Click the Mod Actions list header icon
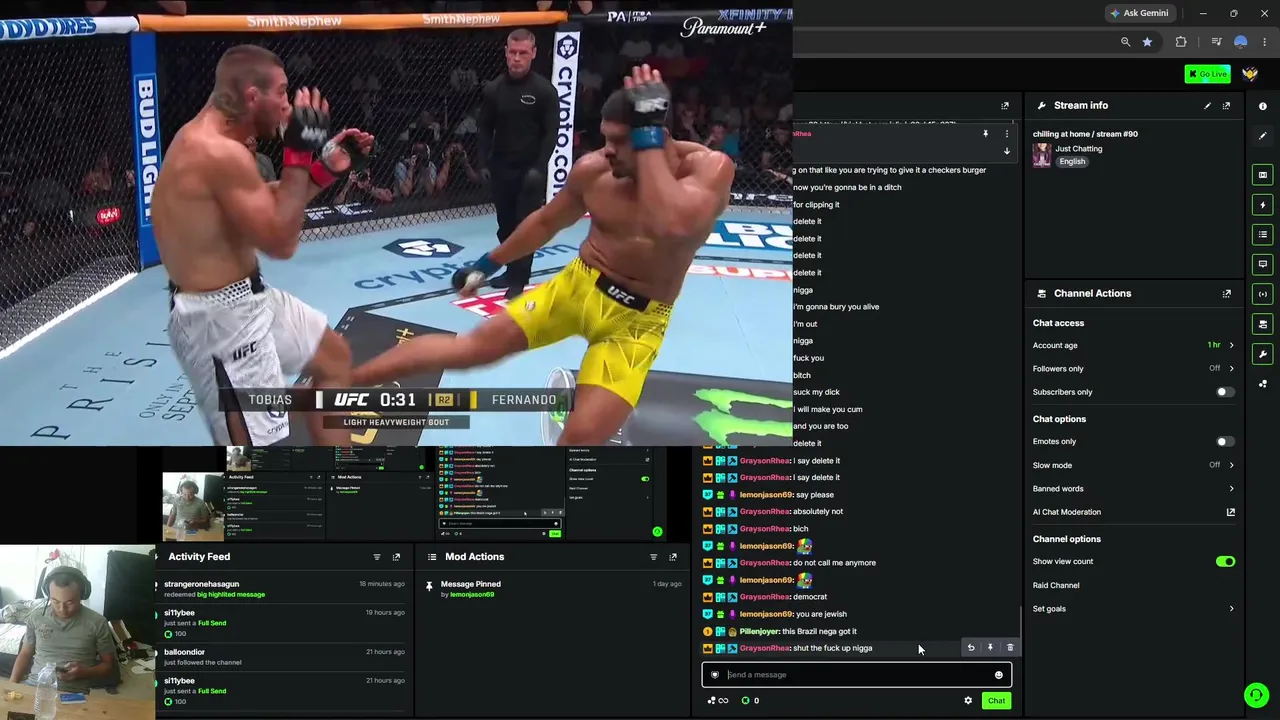The width and height of the screenshot is (1280, 720). [x=432, y=557]
